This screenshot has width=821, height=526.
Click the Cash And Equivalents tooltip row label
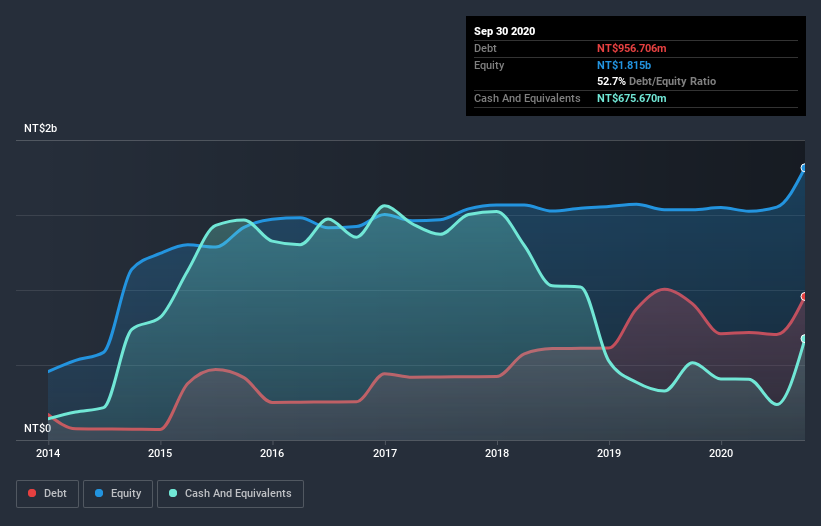click(527, 98)
